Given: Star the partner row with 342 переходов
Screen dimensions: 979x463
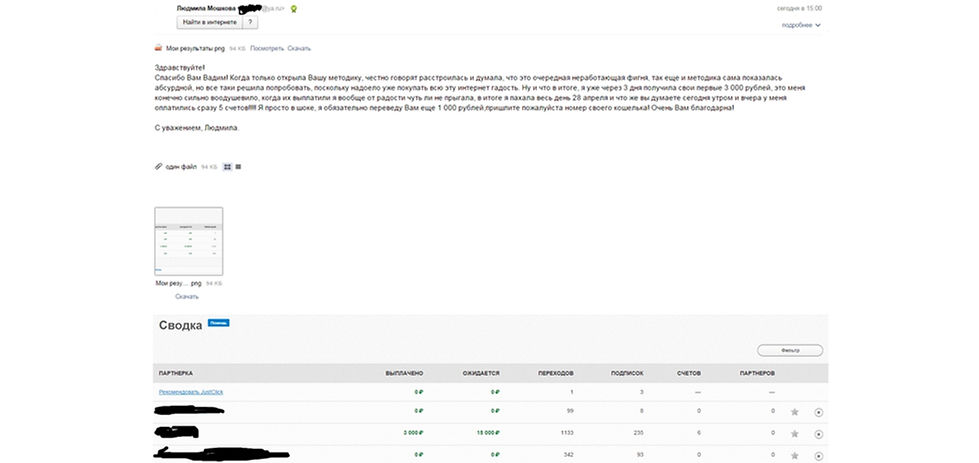Looking at the screenshot, I should point(794,456).
